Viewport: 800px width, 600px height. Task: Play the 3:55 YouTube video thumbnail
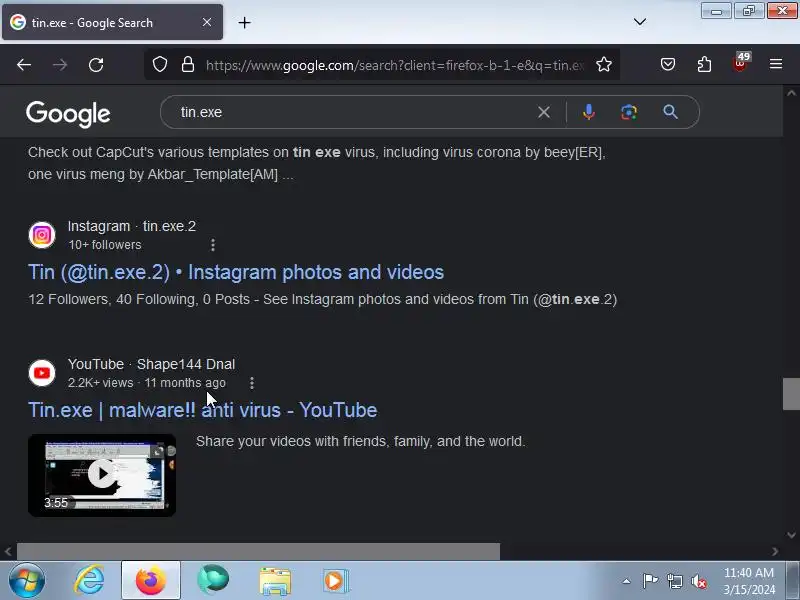[102, 475]
